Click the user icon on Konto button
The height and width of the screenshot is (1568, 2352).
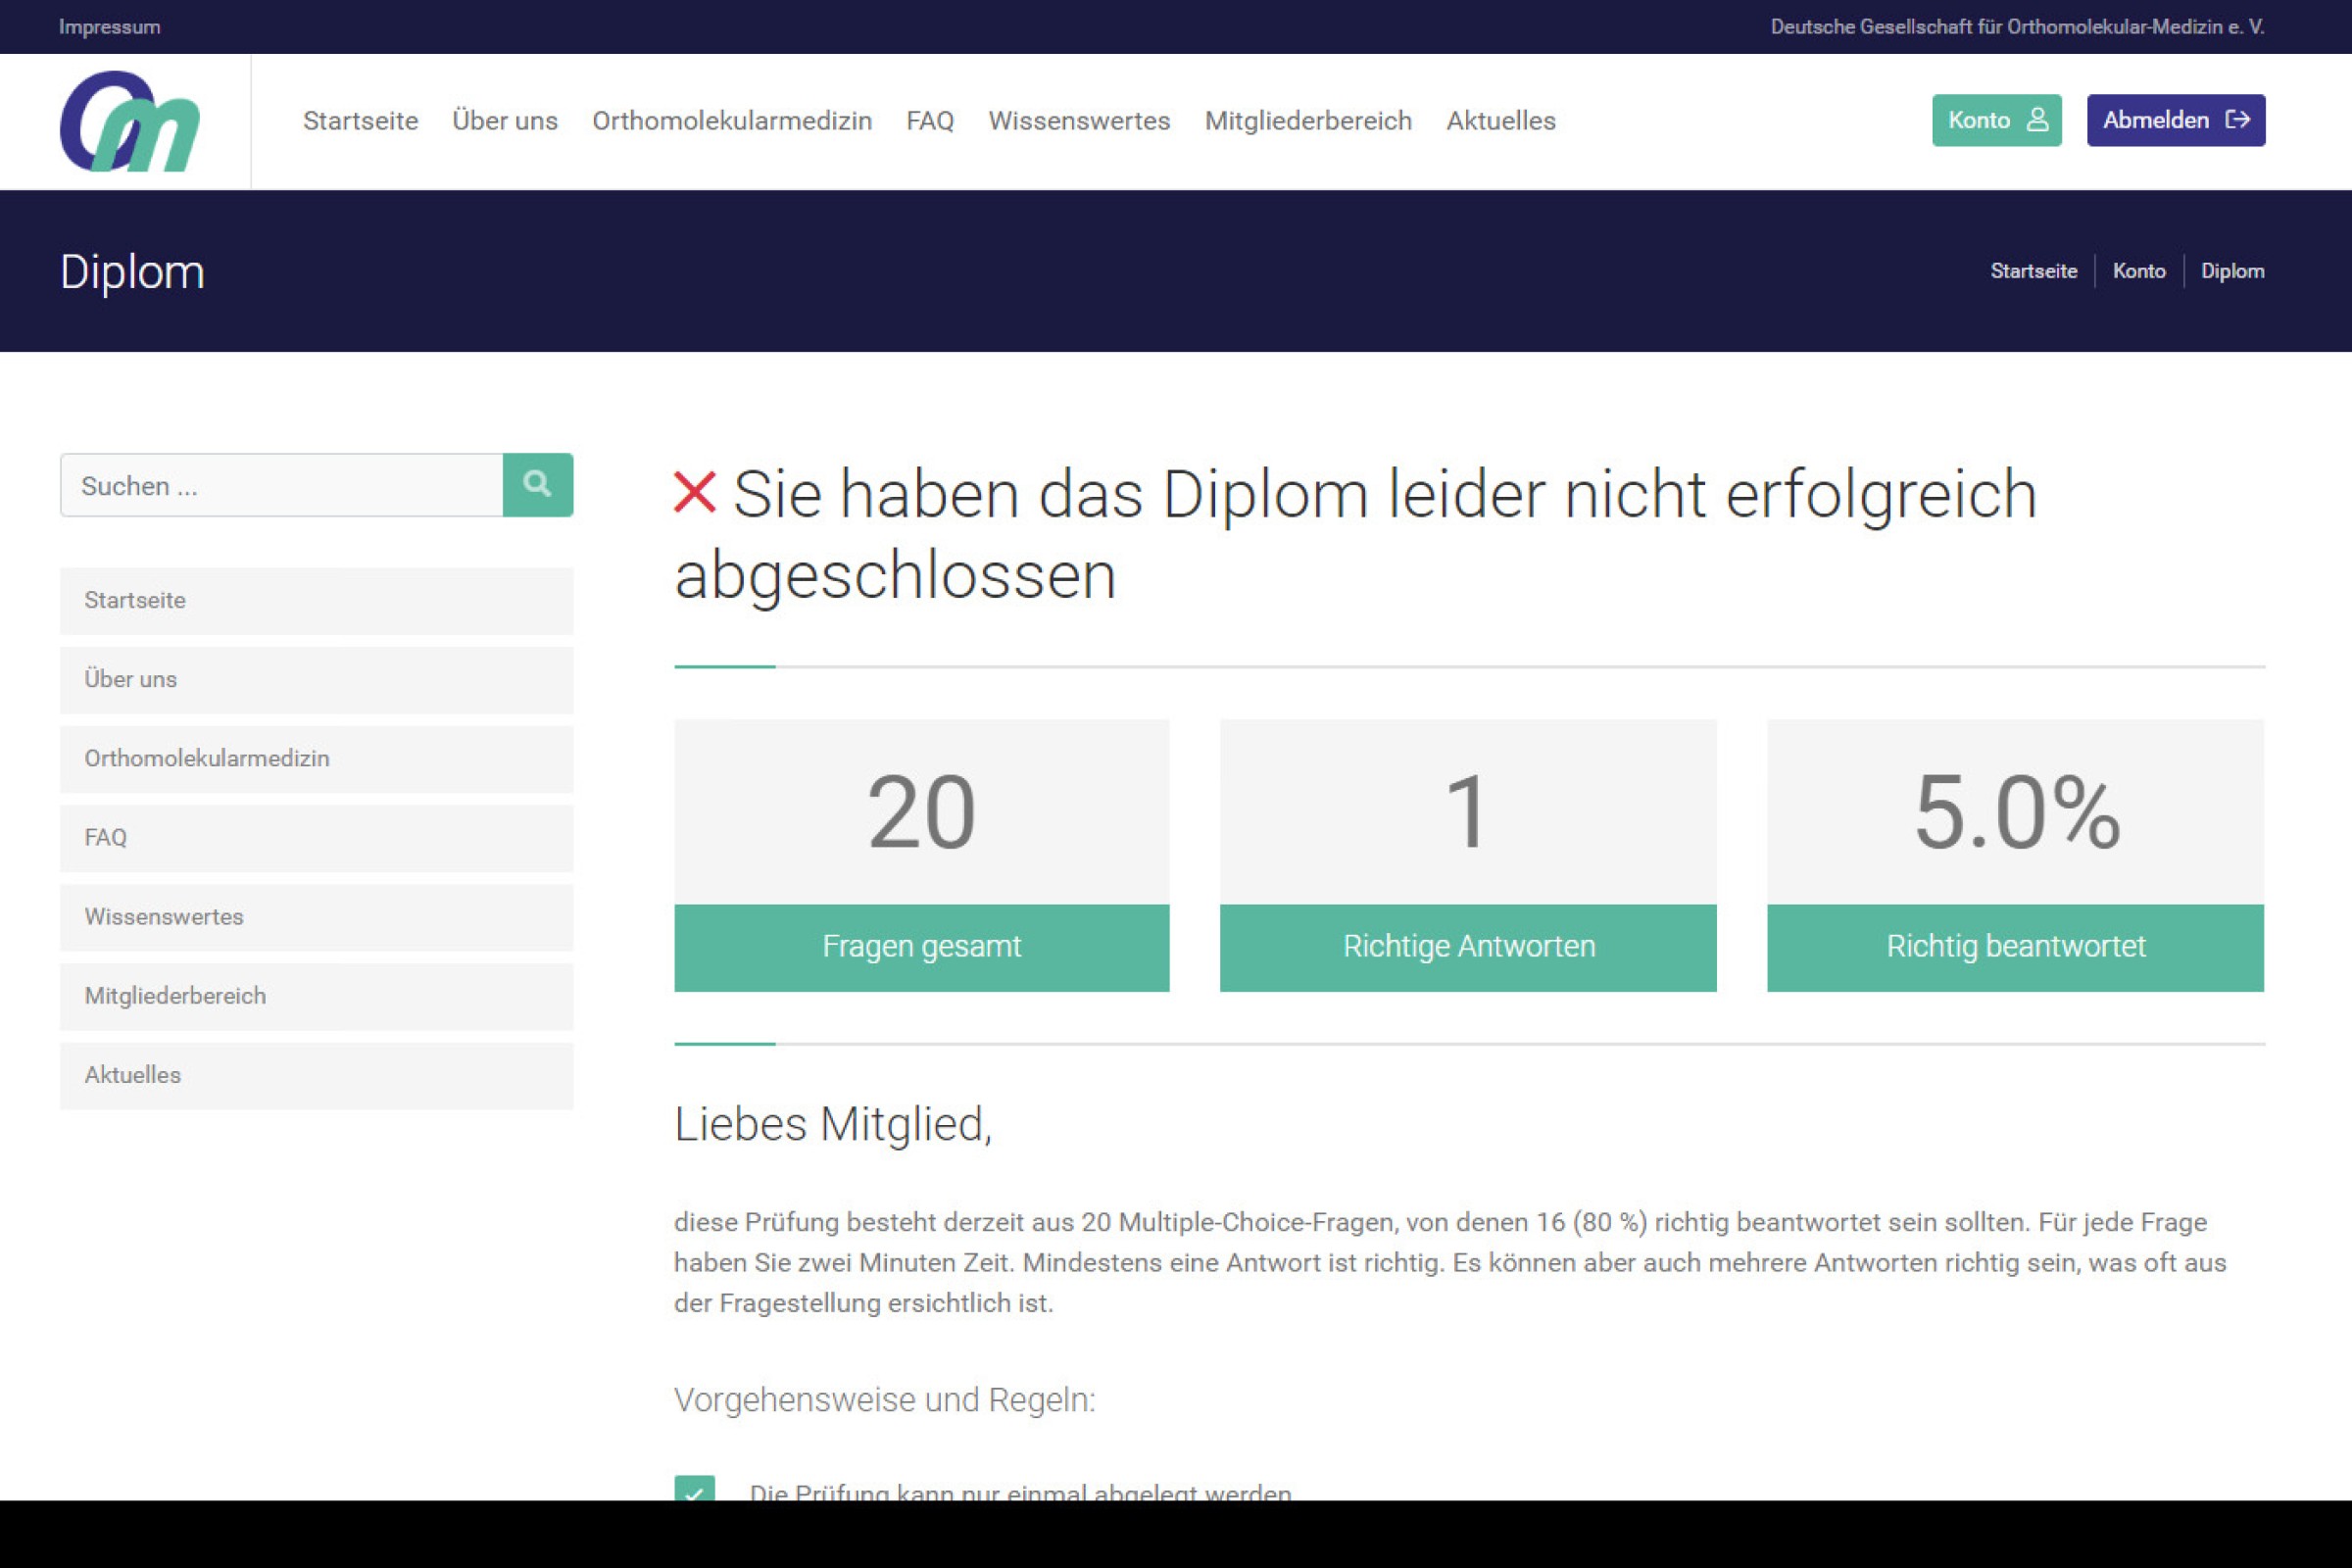(x=2036, y=120)
